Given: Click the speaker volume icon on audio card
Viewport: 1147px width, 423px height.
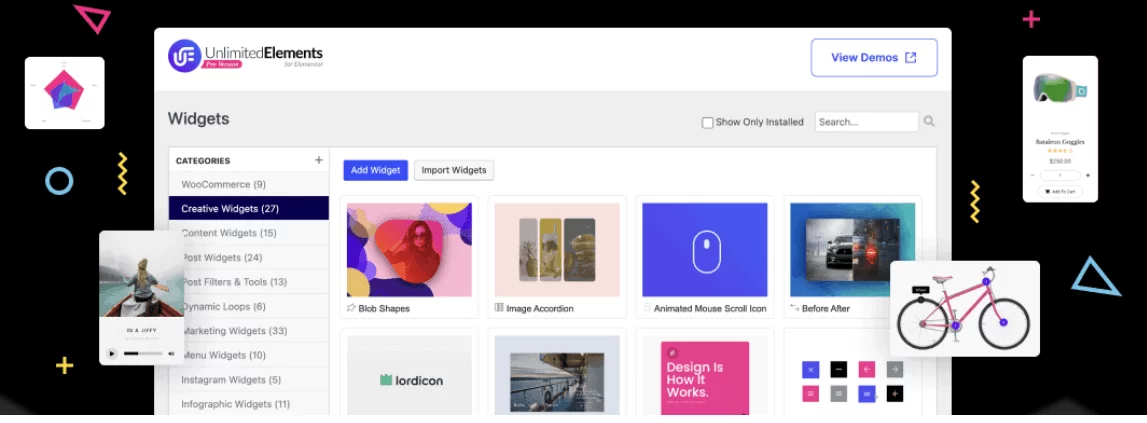Looking at the screenshot, I should (x=171, y=353).
